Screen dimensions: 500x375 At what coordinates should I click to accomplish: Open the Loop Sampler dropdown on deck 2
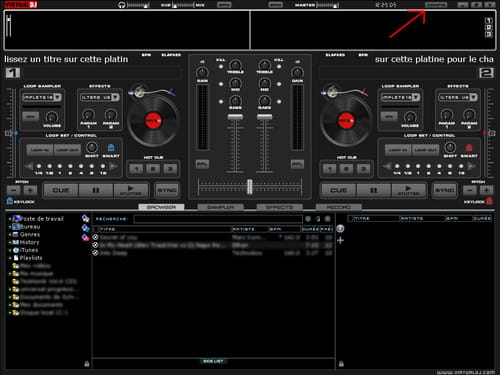[x=416, y=97]
